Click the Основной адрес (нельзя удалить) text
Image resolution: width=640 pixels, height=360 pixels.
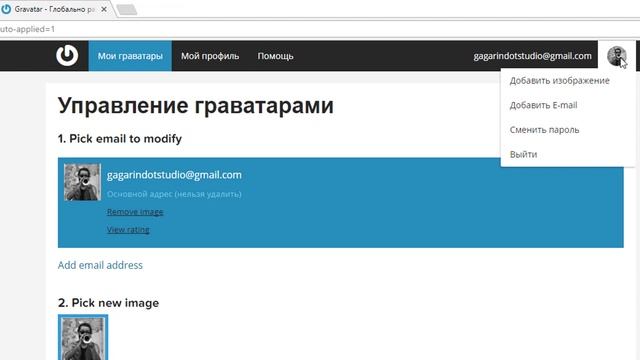[174, 194]
